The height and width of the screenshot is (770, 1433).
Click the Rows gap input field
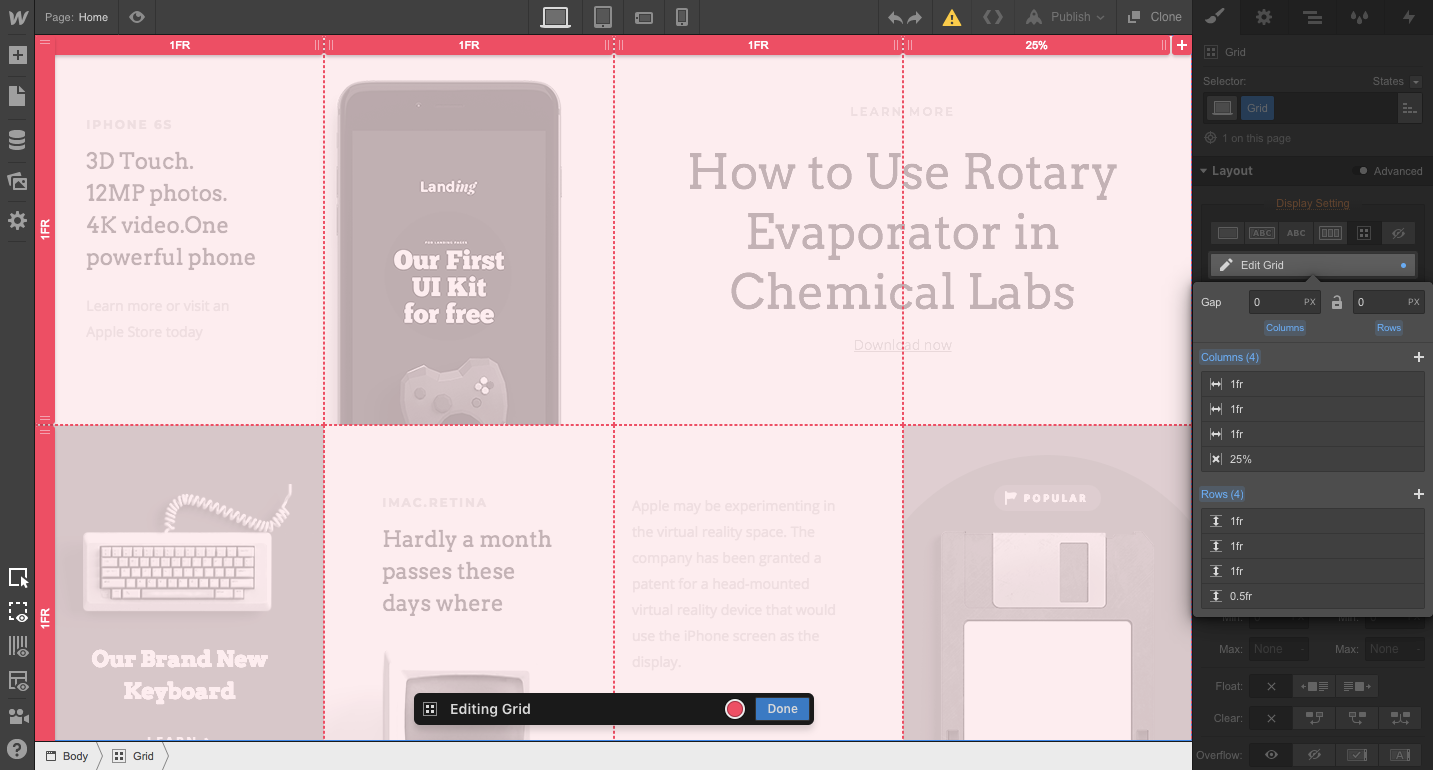pyautogui.click(x=1388, y=302)
